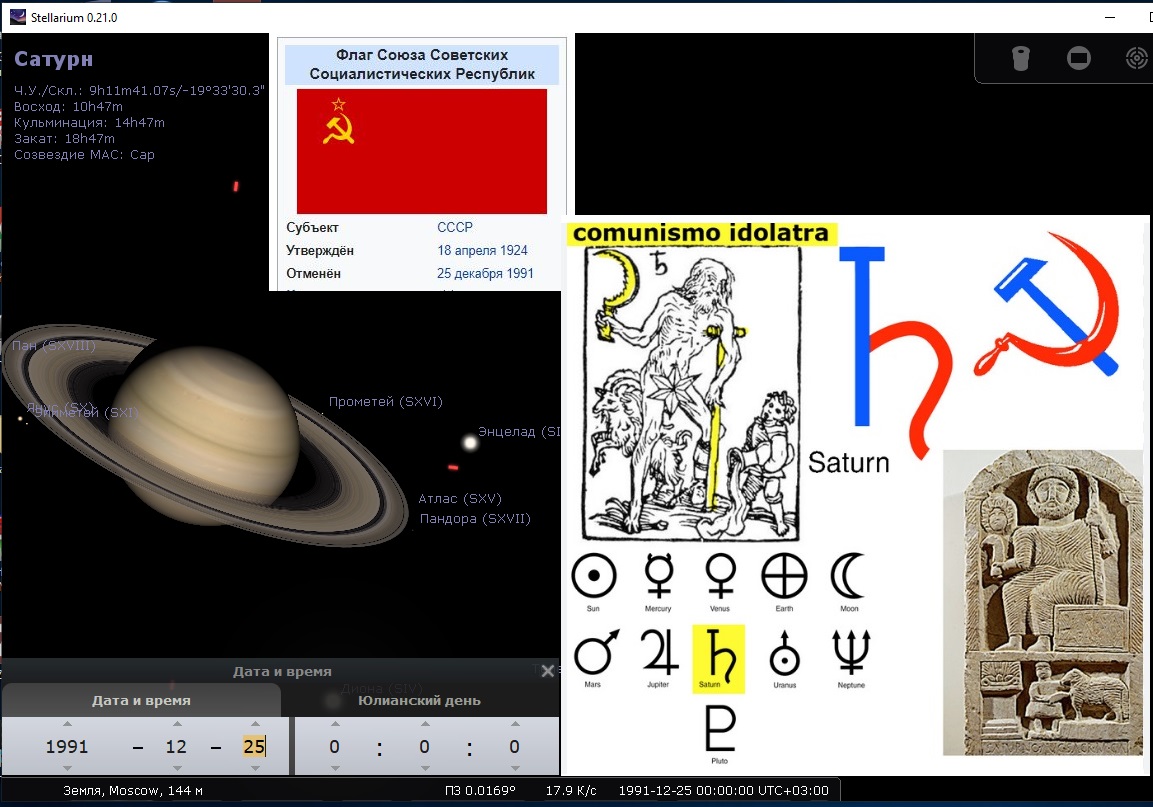This screenshot has height=807, width=1153.
Task: Decrease the hours value with the down arrow
Action: (x=335, y=768)
